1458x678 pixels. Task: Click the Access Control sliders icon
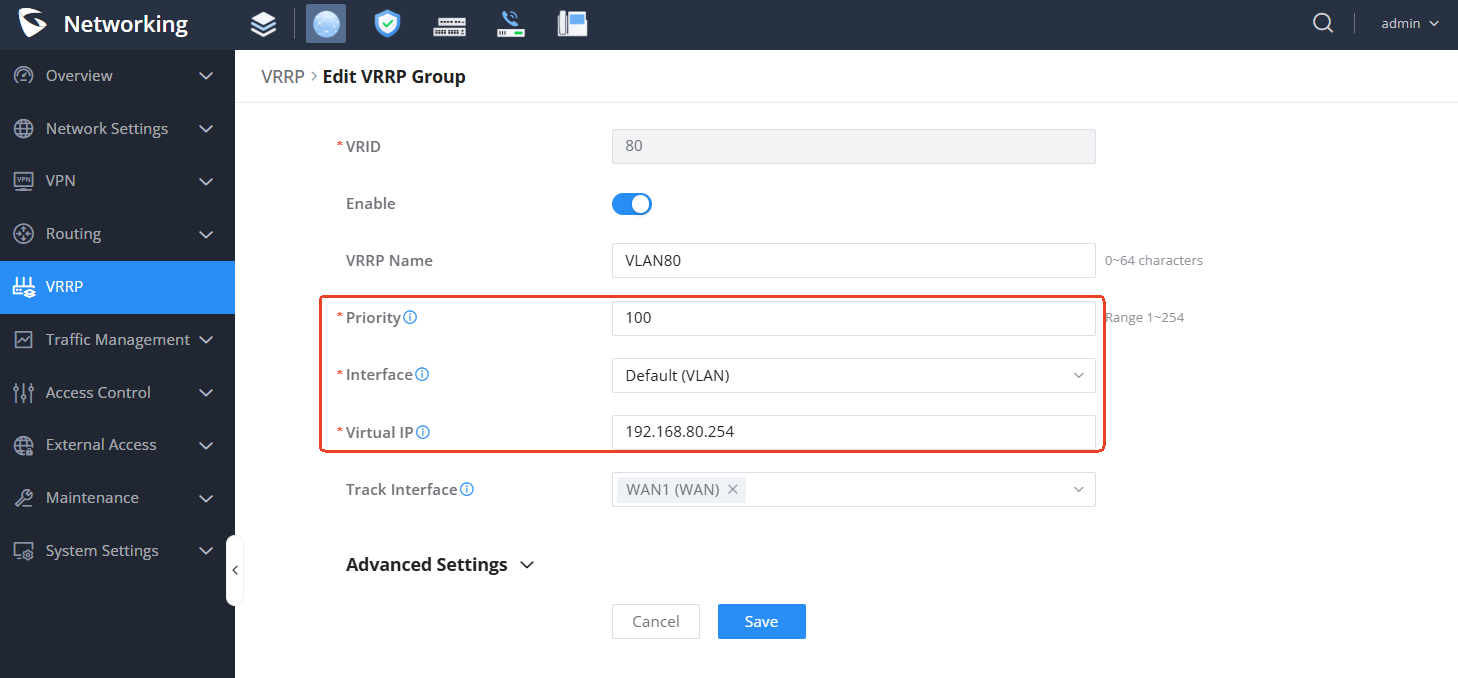click(23, 393)
